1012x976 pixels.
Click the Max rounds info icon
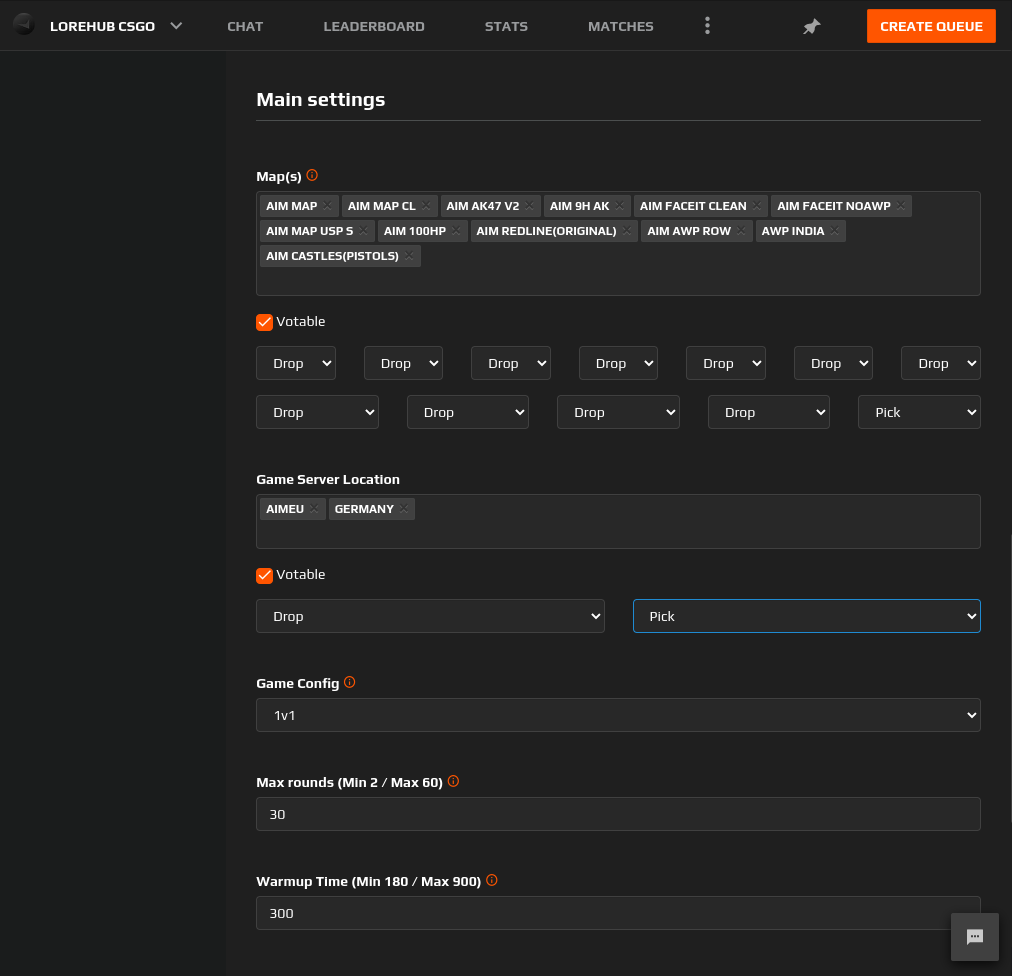(453, 781)
